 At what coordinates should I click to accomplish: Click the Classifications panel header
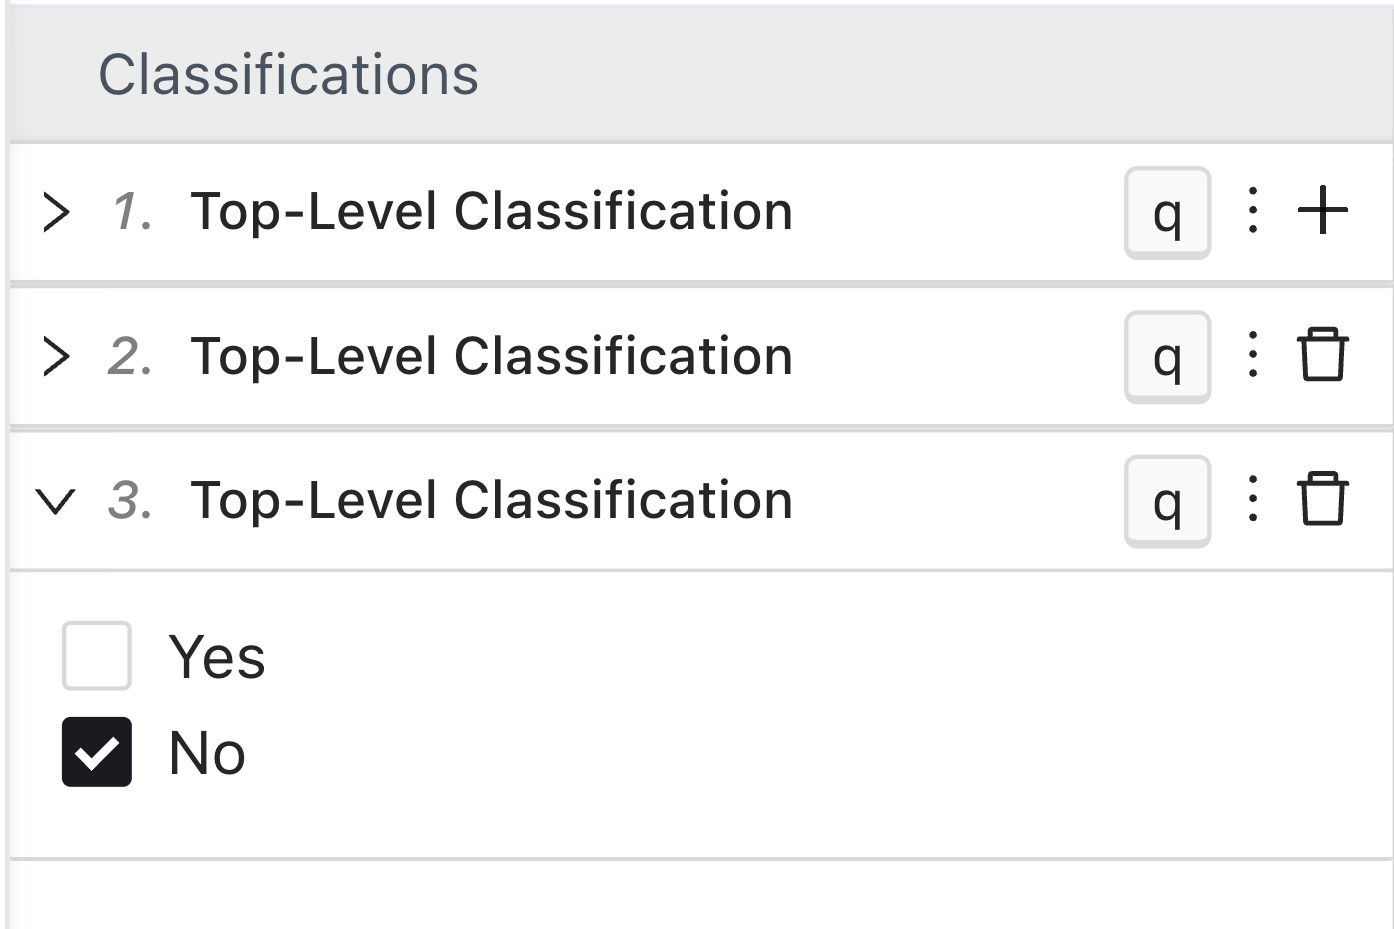288,75
